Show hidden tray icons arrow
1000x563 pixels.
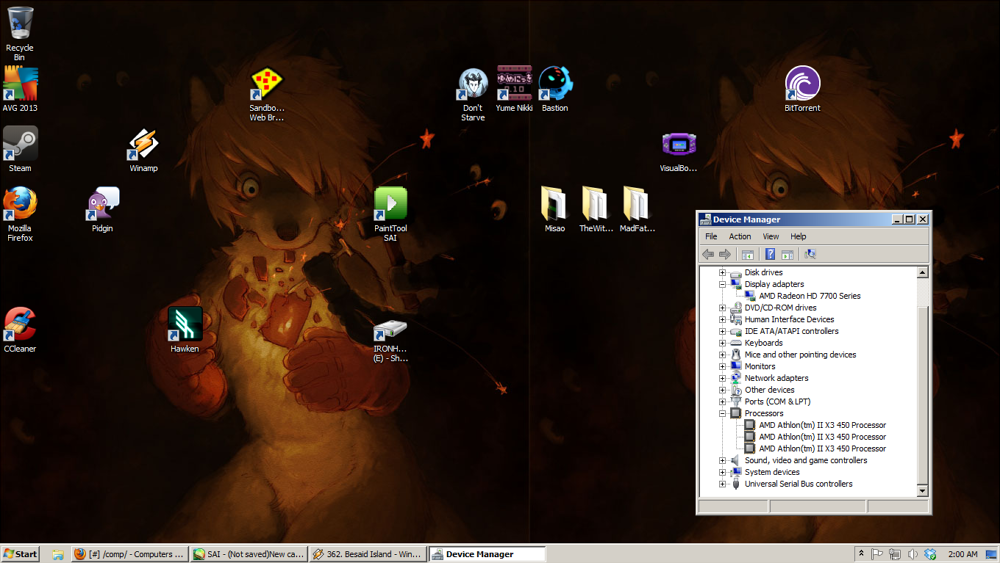861,554
